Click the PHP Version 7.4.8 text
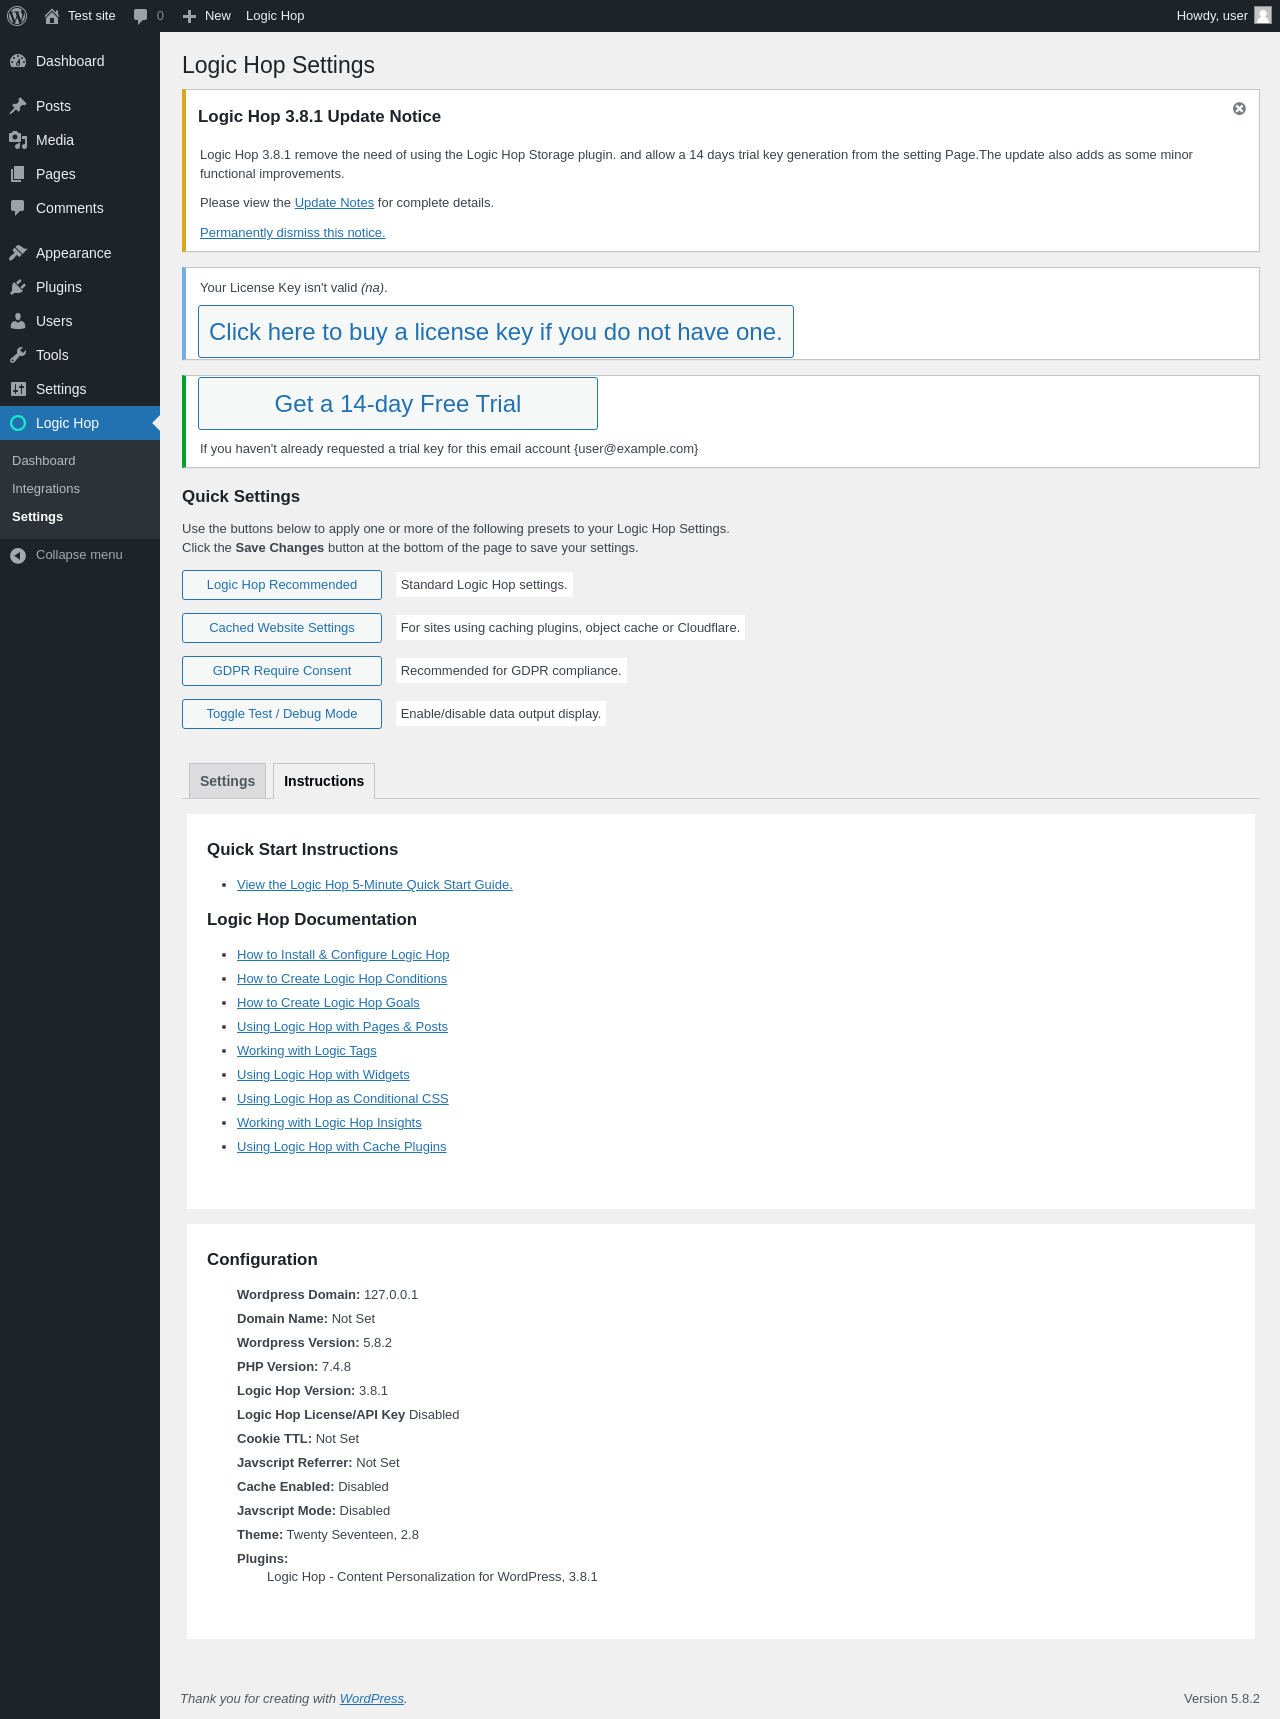This screenshot has height=1719, width=1280. (x=294, y=1367)
